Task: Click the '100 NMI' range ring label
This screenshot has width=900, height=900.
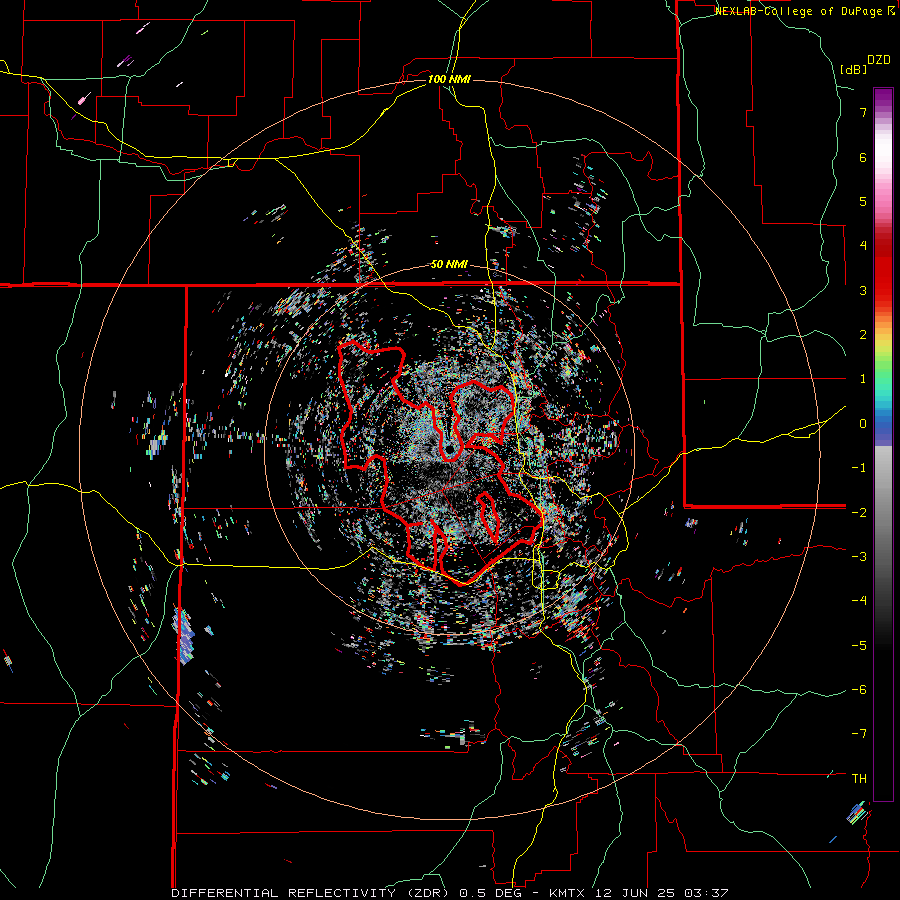Action: pyautogui.click(x=449, y=79)
